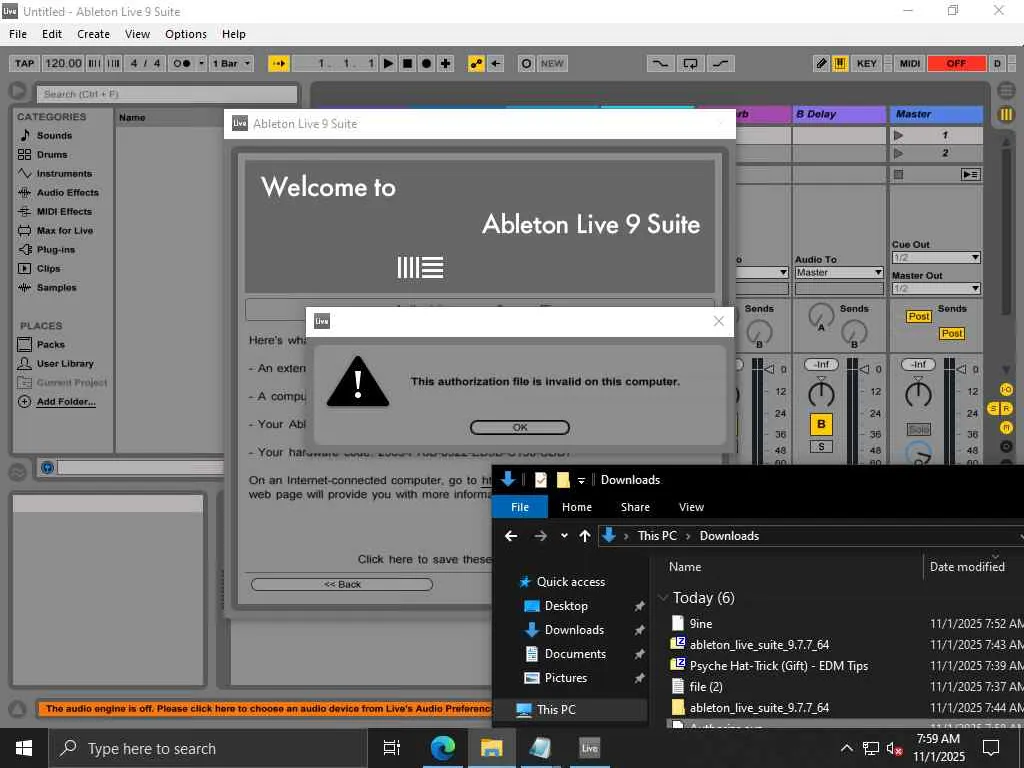1024x768 pixels.
Task: Select the Max for Live category
Action: tap(65, 231)
